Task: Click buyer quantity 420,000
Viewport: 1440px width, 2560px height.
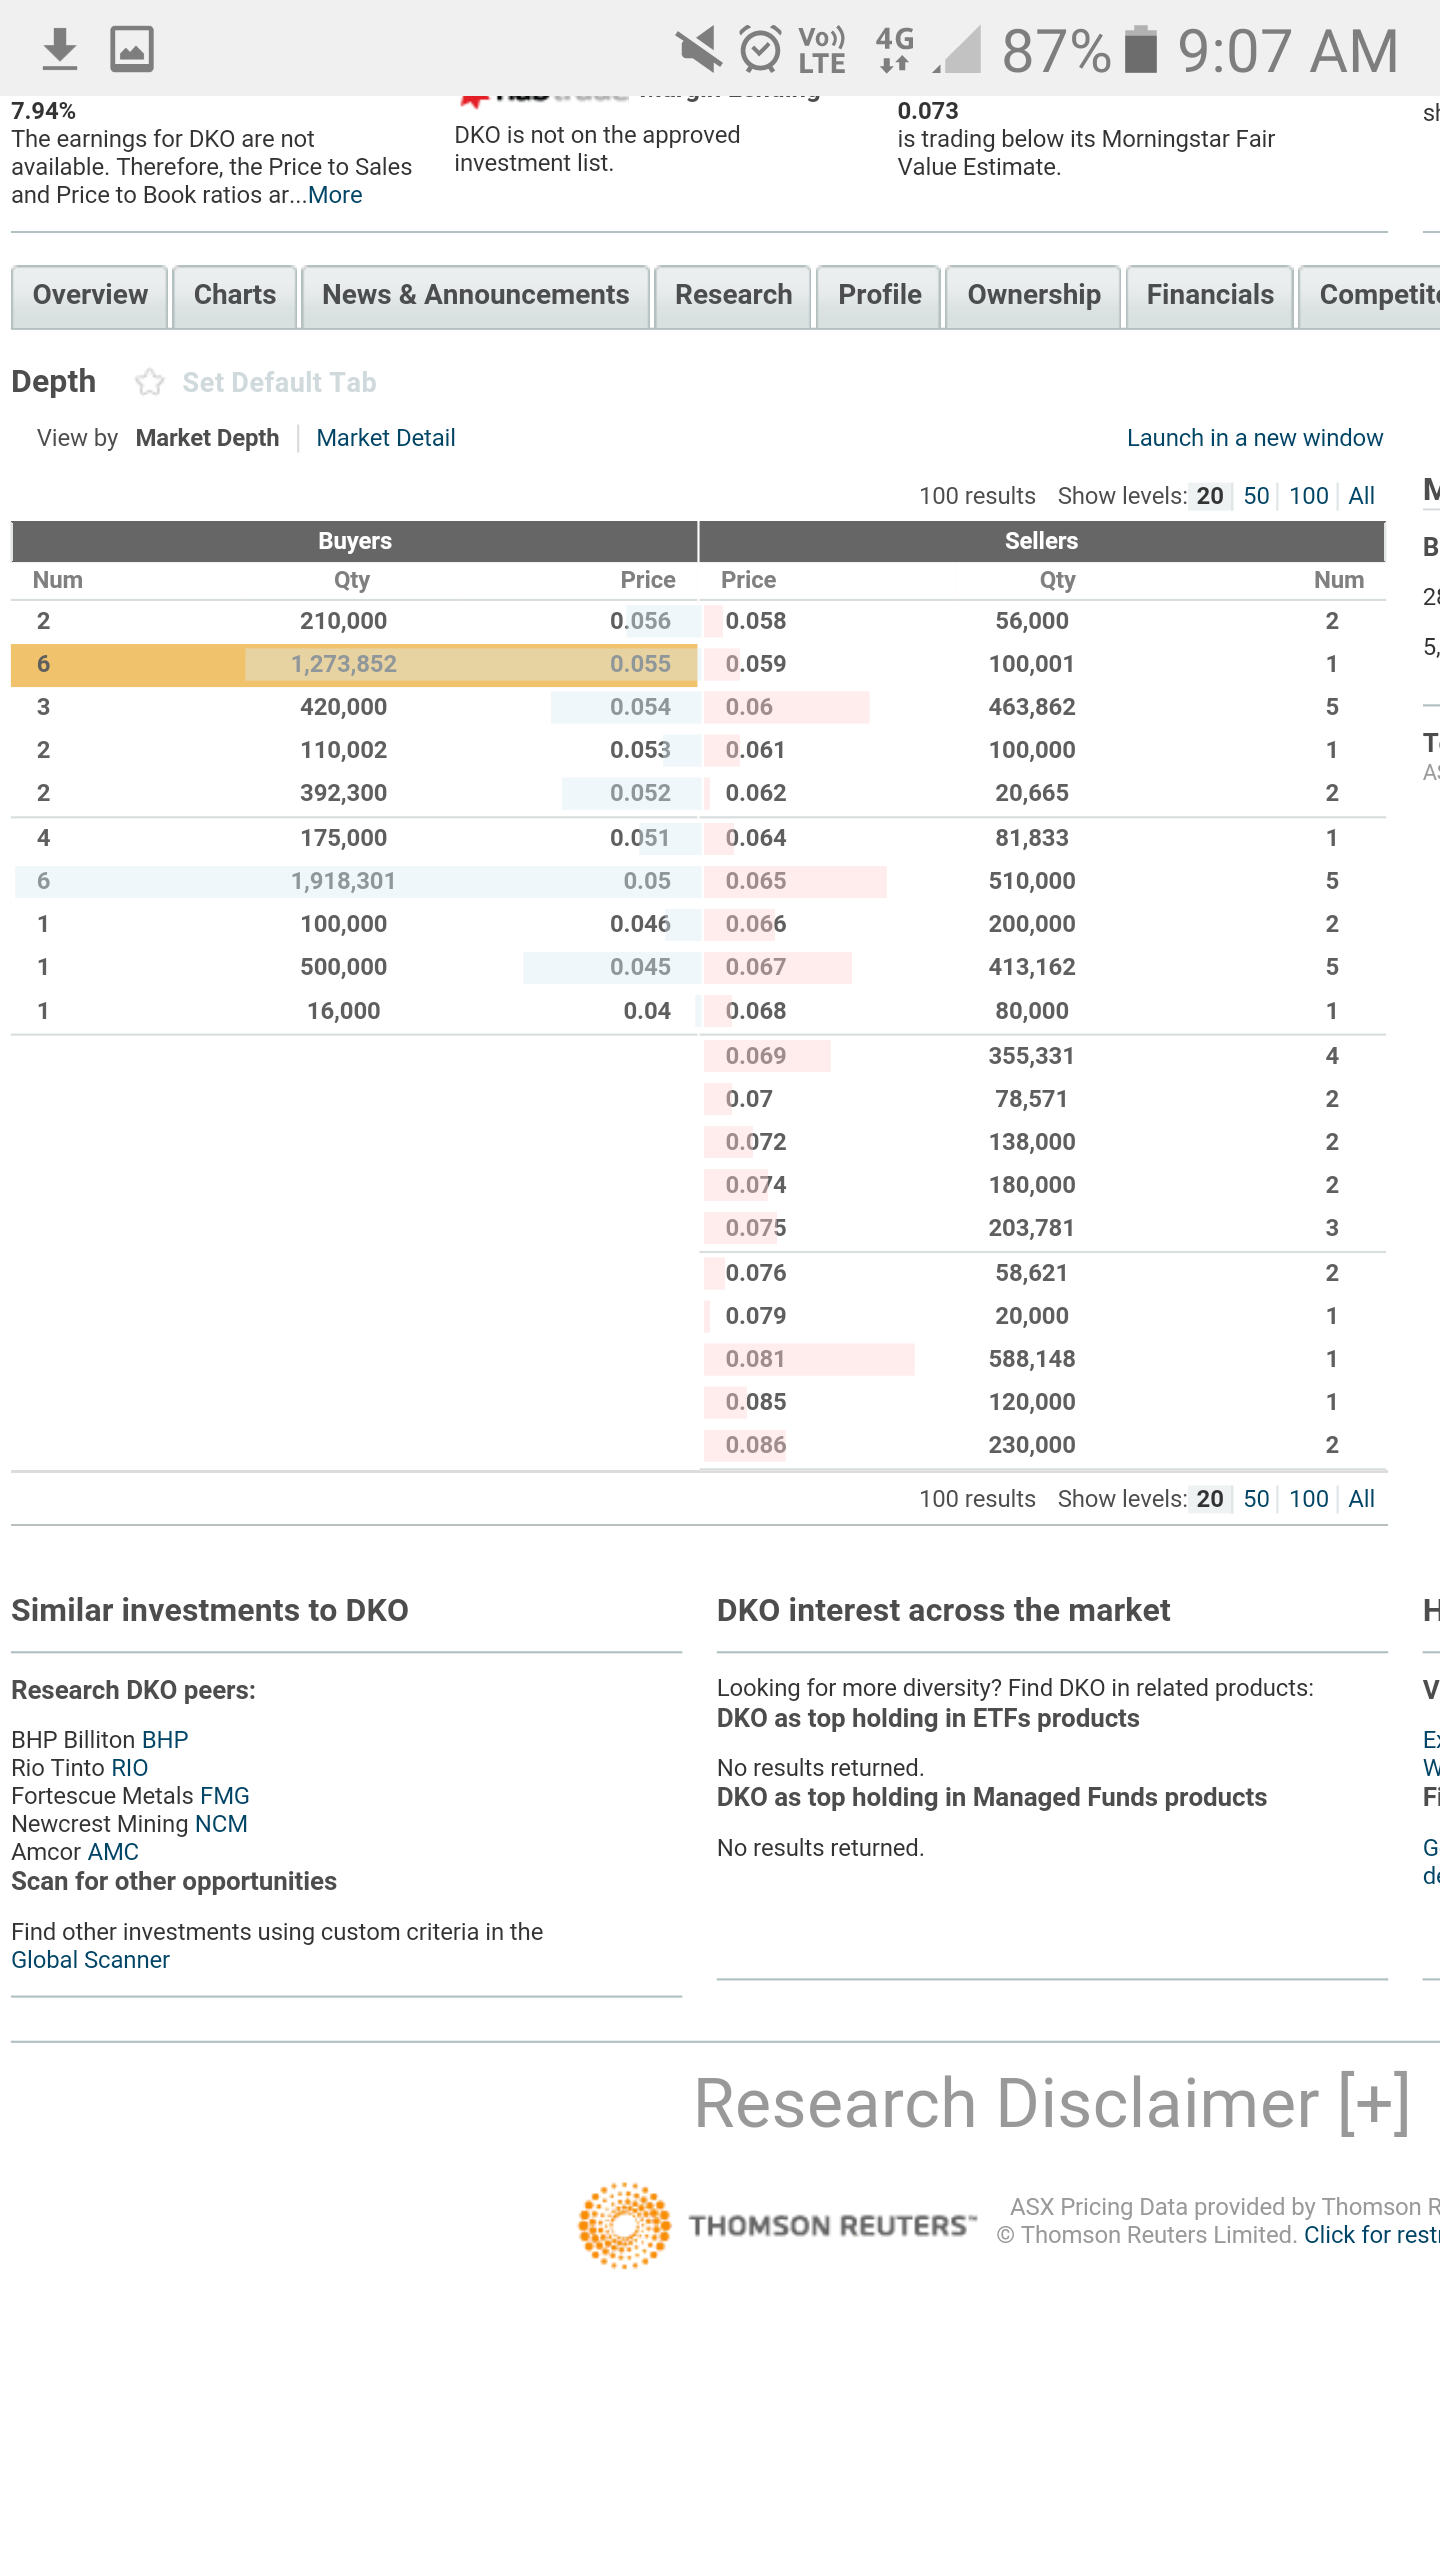Action: 343,707
